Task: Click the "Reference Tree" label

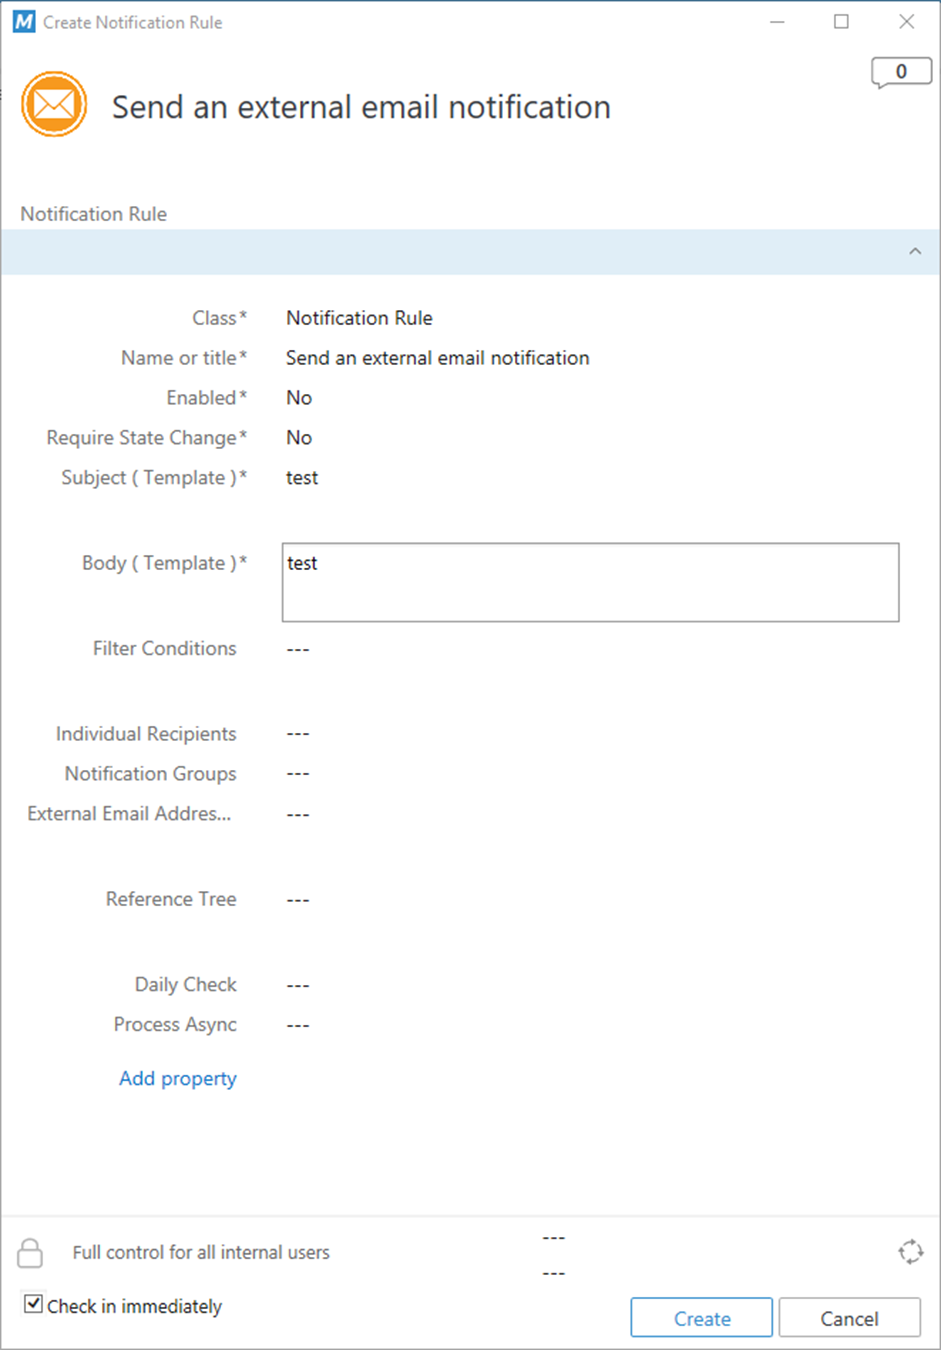Action: (x=171, y=899)
